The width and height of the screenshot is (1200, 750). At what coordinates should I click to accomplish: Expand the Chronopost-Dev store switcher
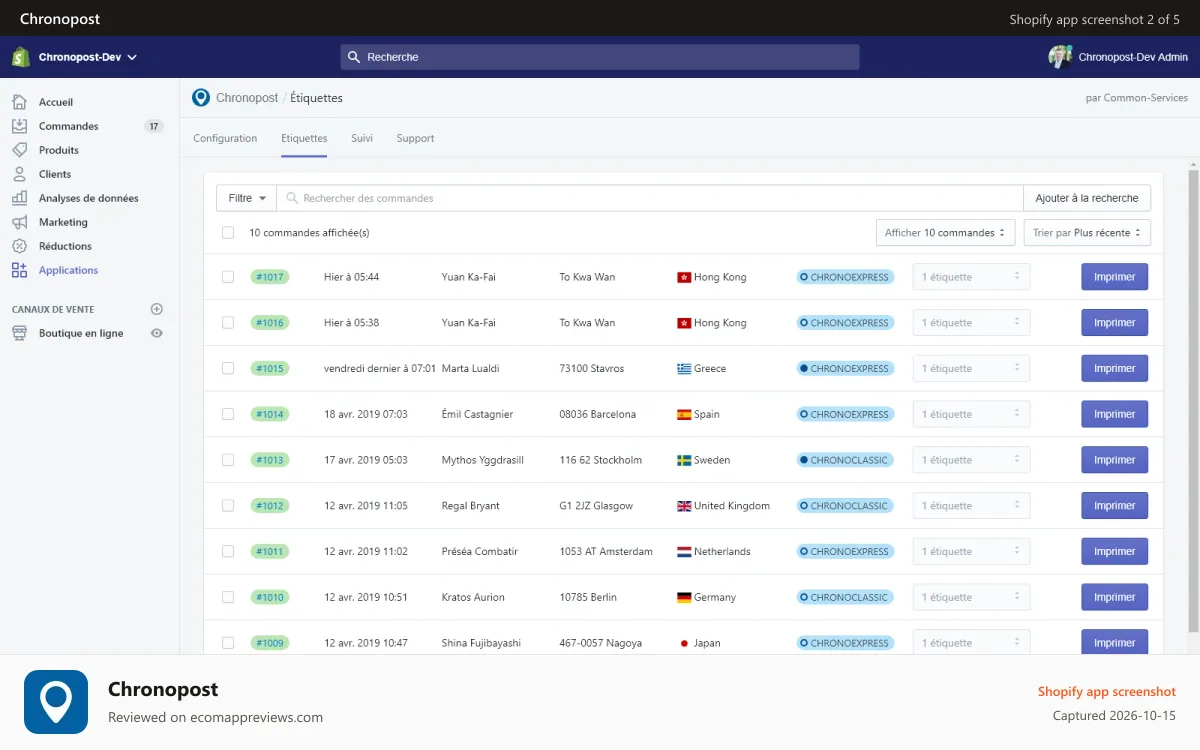pyautogui.click(x=87, y=57)
